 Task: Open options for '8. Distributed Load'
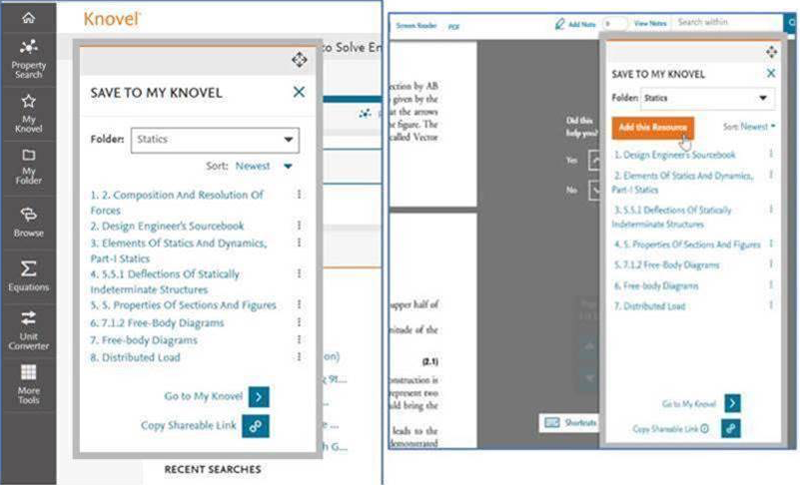tap(299, 357)
